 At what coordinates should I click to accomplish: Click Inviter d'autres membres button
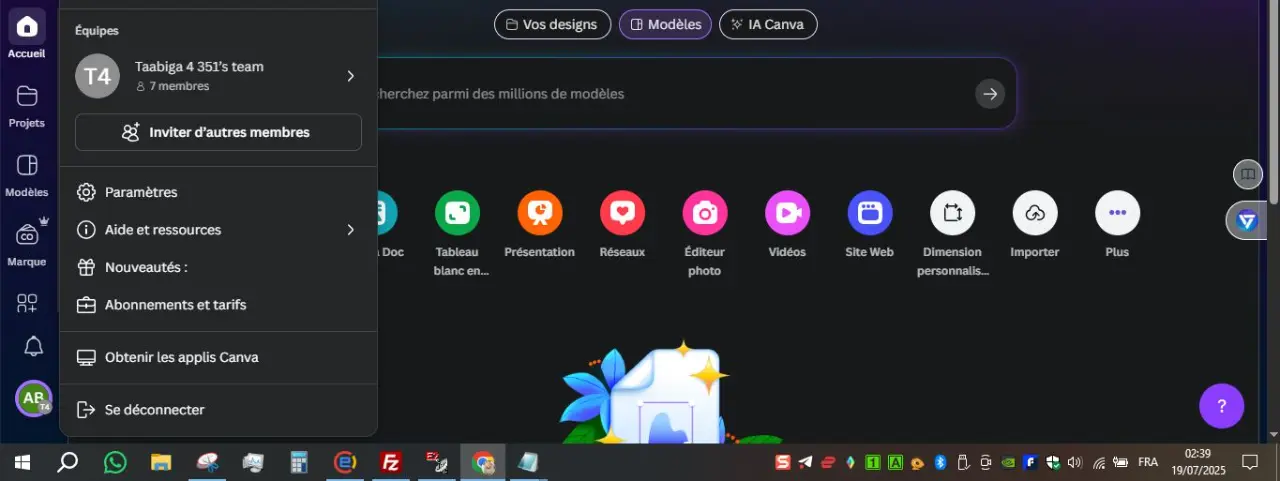[218, 132]
